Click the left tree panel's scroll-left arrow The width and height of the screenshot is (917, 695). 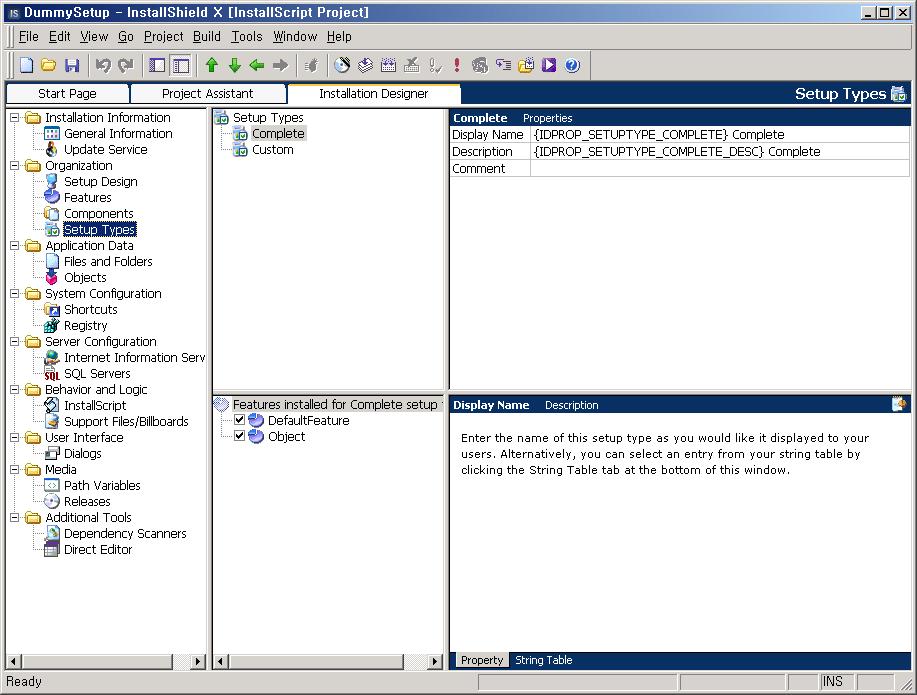click(x=13, y=662)
